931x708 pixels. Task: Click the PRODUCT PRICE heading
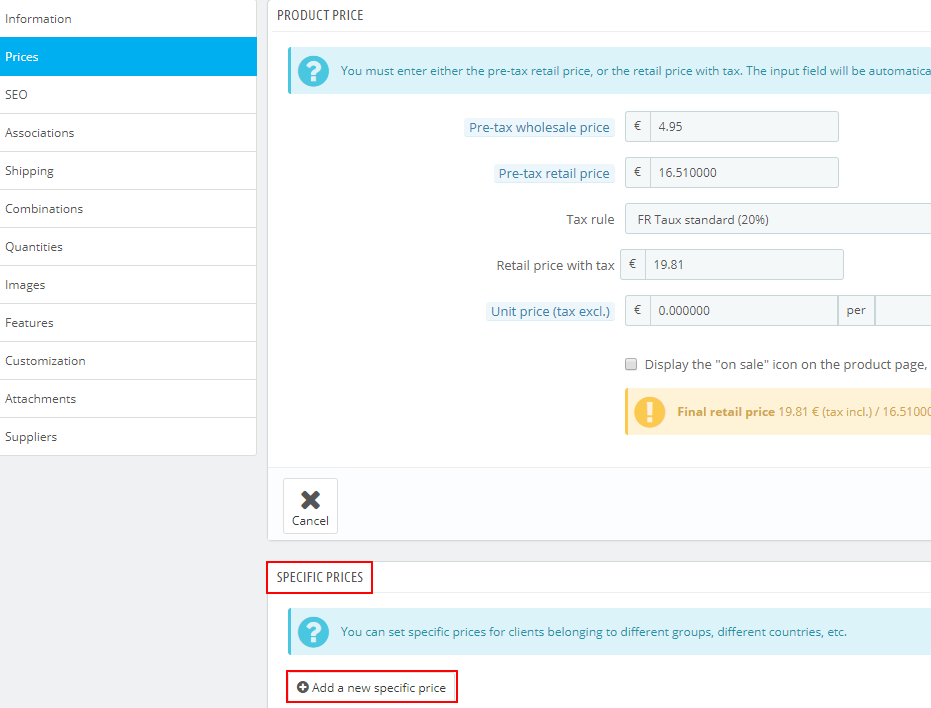pyautogui.click(x=320, y=15)
